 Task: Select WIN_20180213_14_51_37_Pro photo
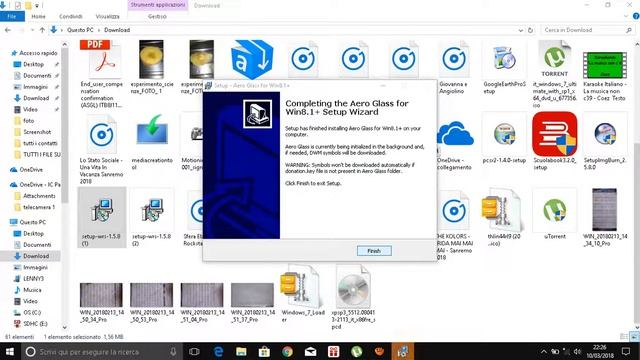[252, 302]
